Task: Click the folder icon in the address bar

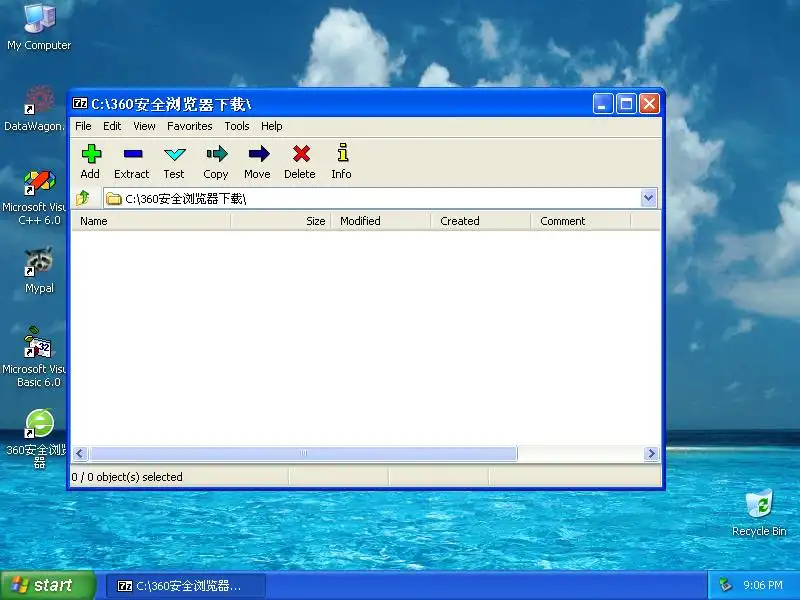Action: [x=114, y=198]
